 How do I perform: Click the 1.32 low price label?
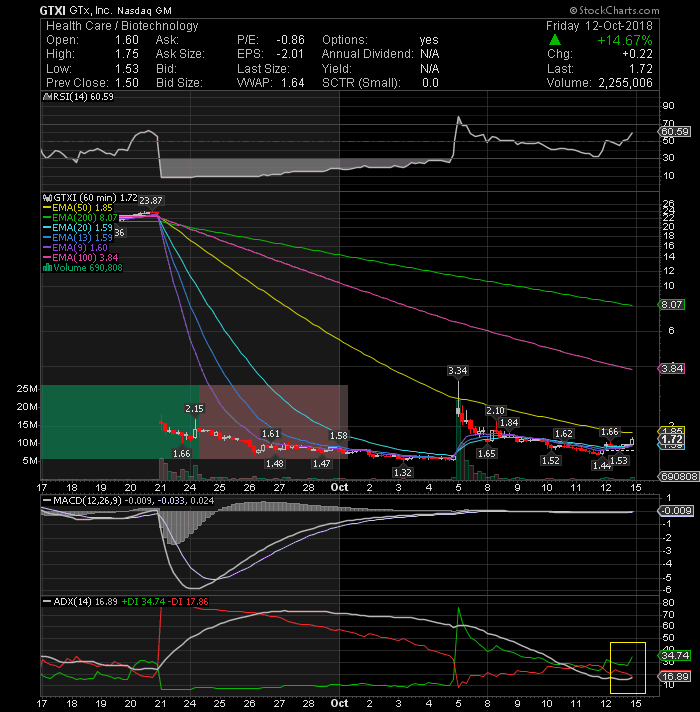(403, 472)
